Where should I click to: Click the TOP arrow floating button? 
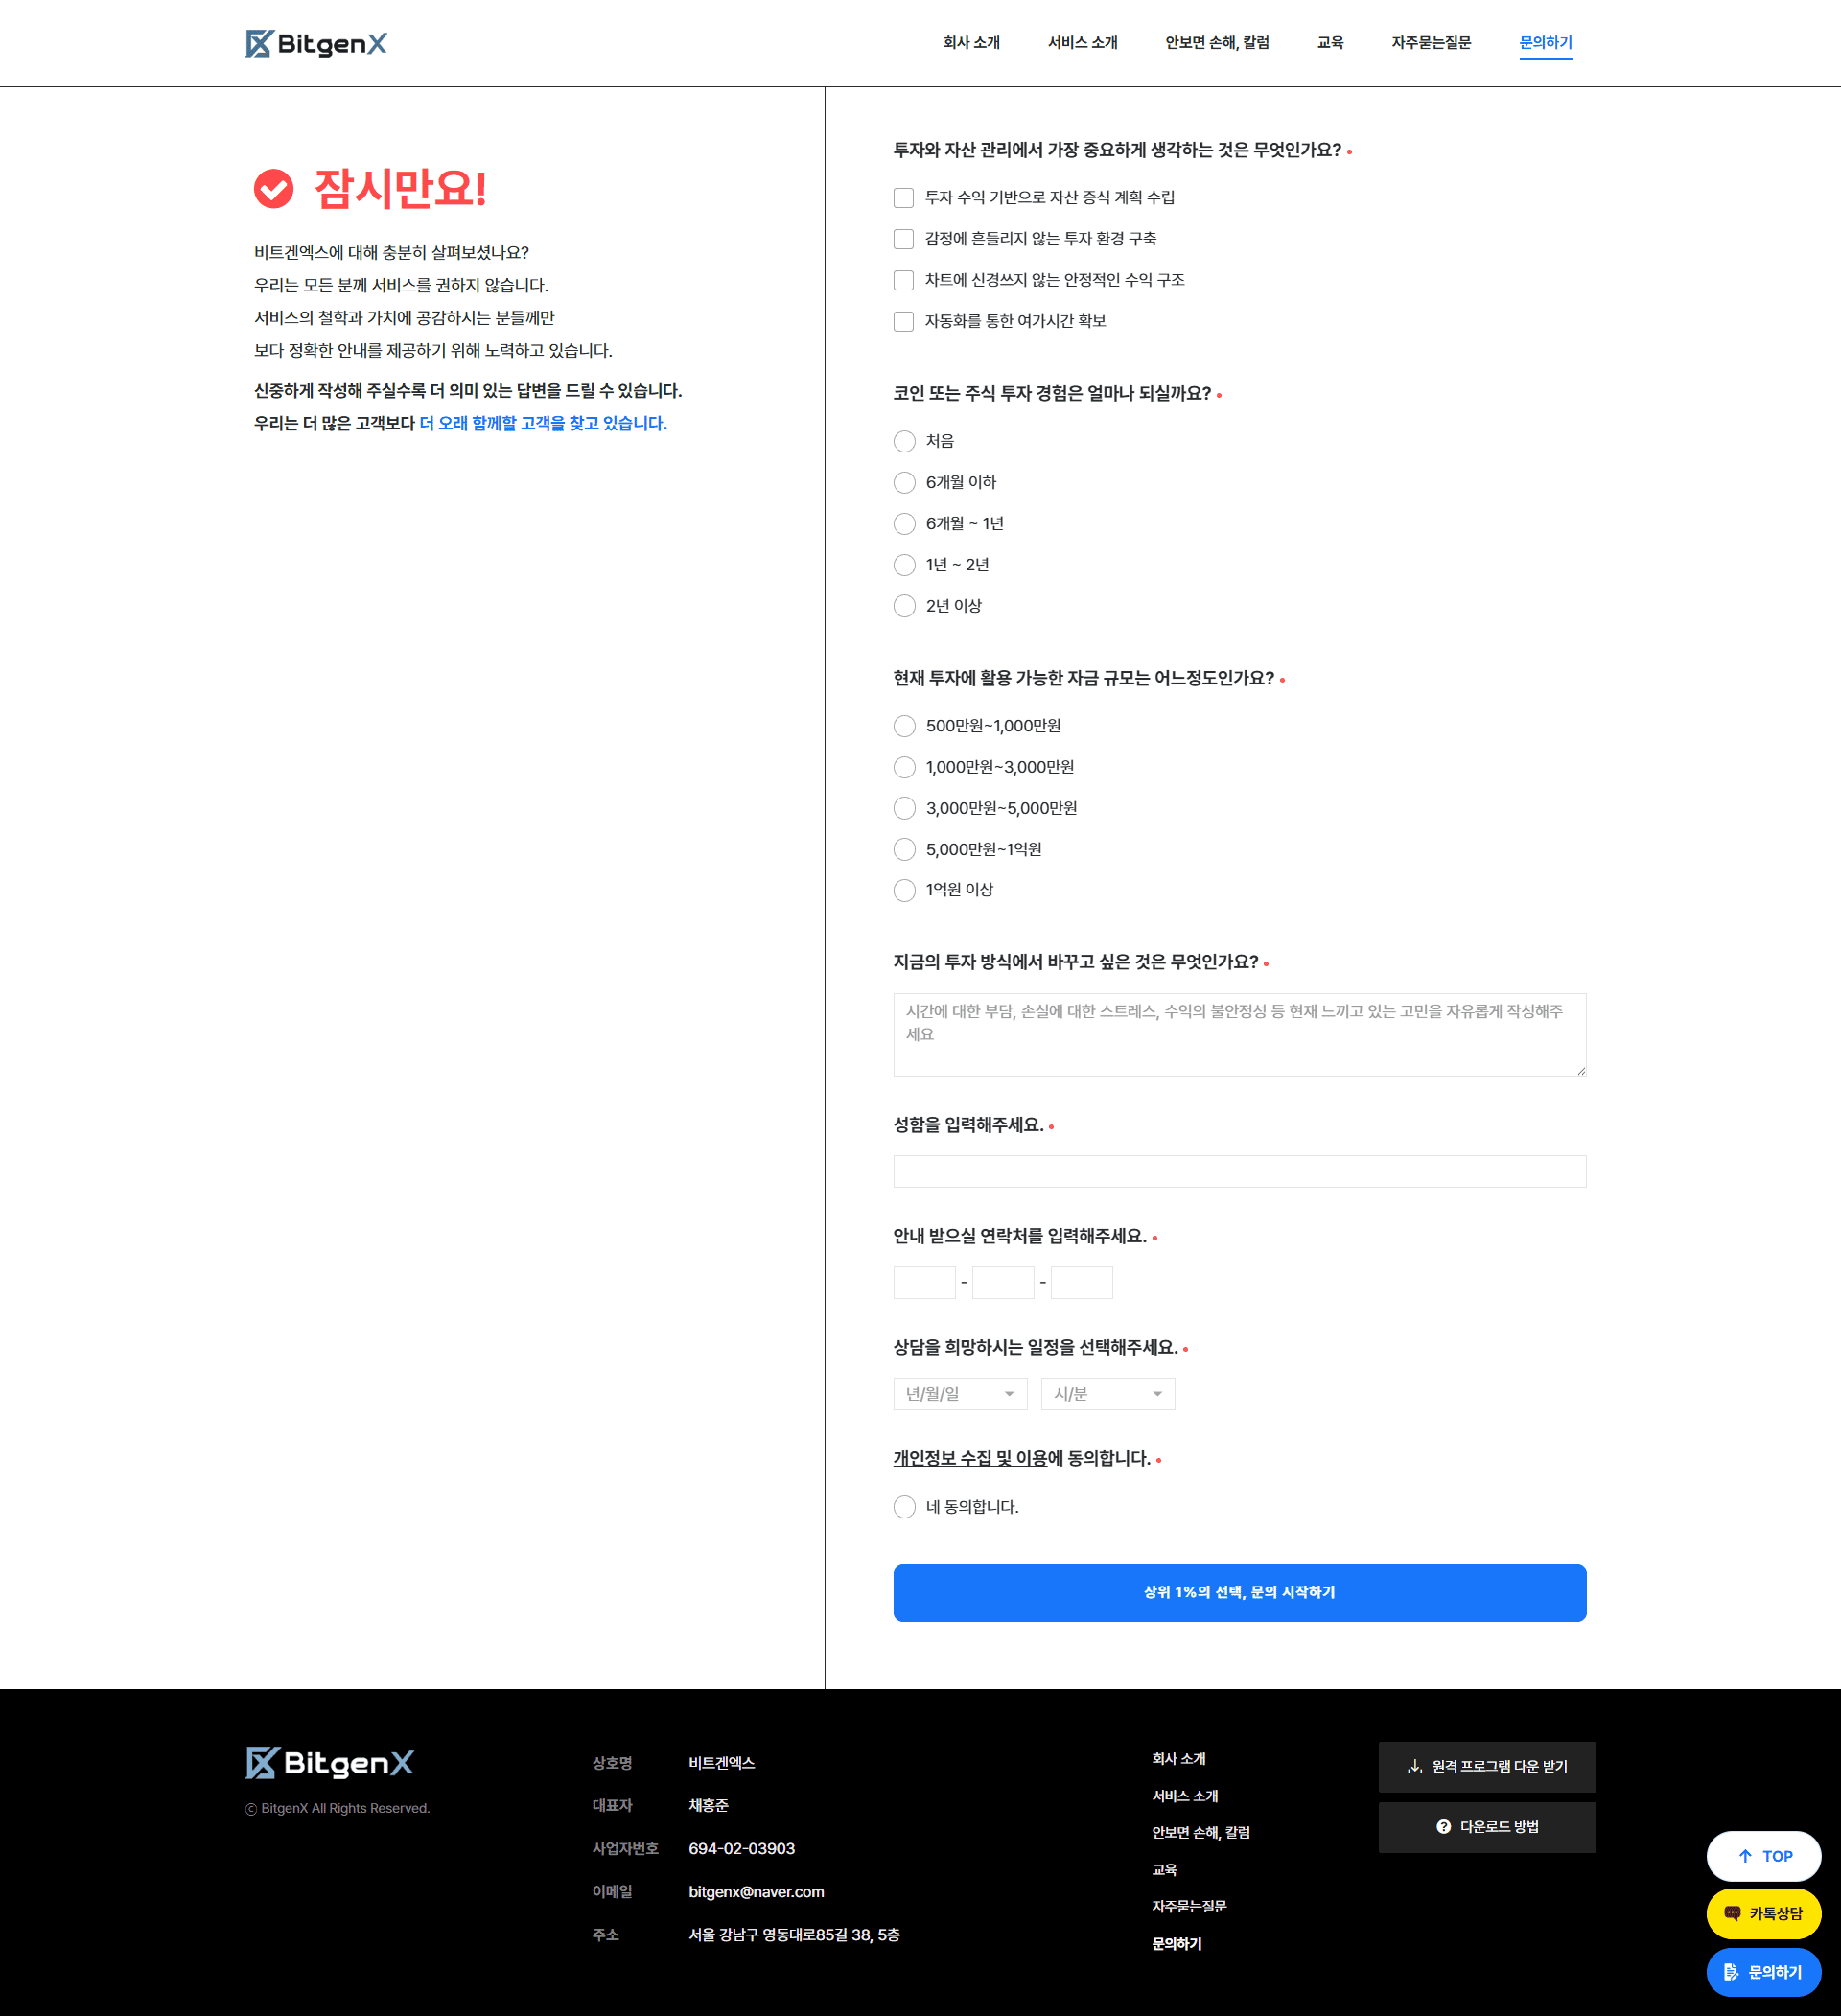(1763, 1856)
